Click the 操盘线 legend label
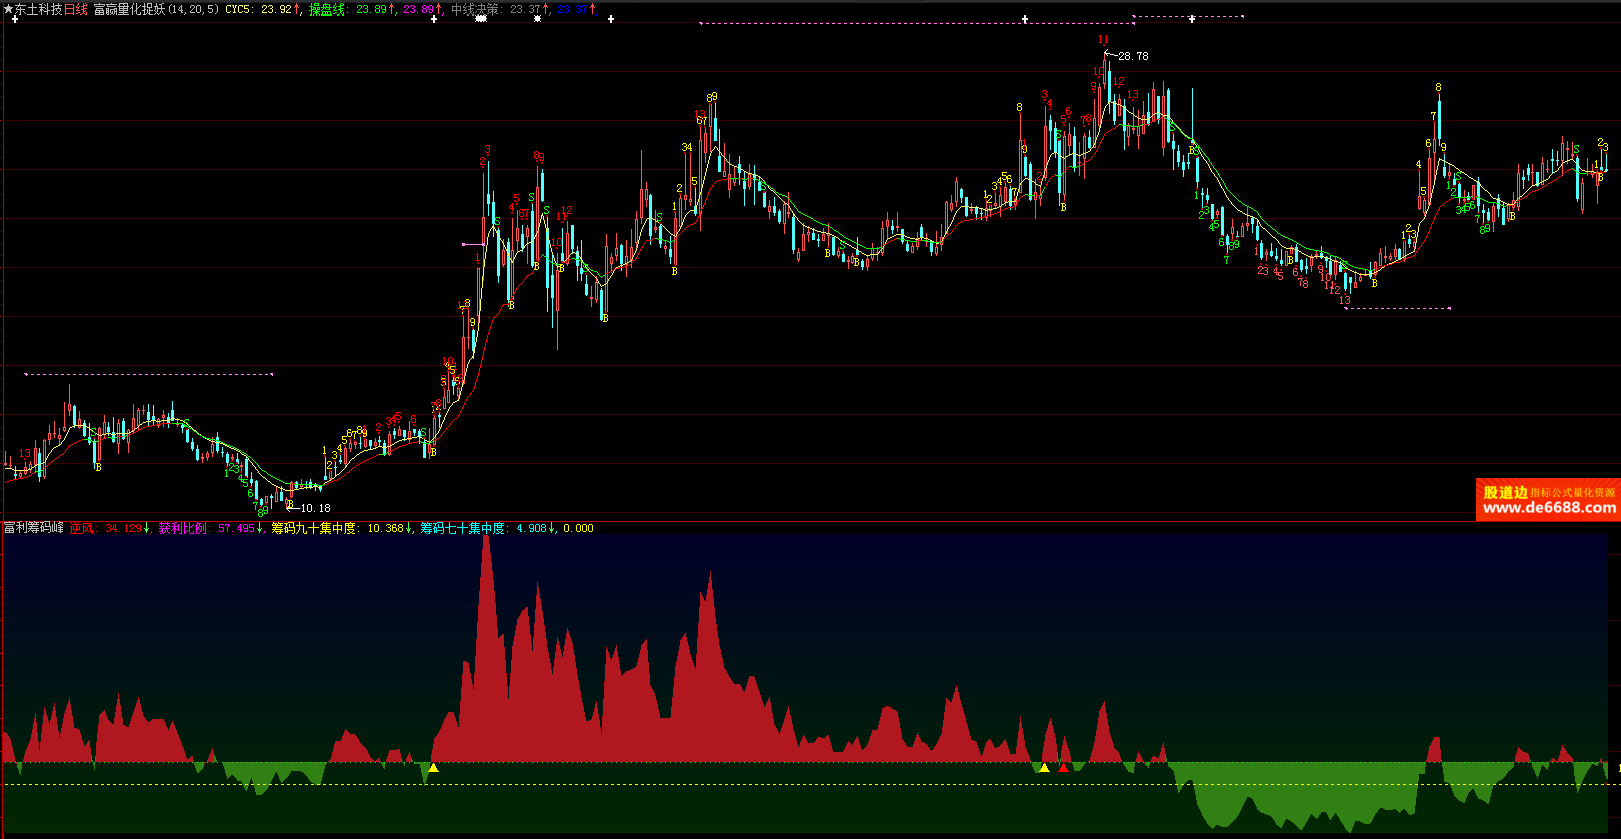This screenshot has width=1621, height=839. pyautogui.click(x=329, y=9)
